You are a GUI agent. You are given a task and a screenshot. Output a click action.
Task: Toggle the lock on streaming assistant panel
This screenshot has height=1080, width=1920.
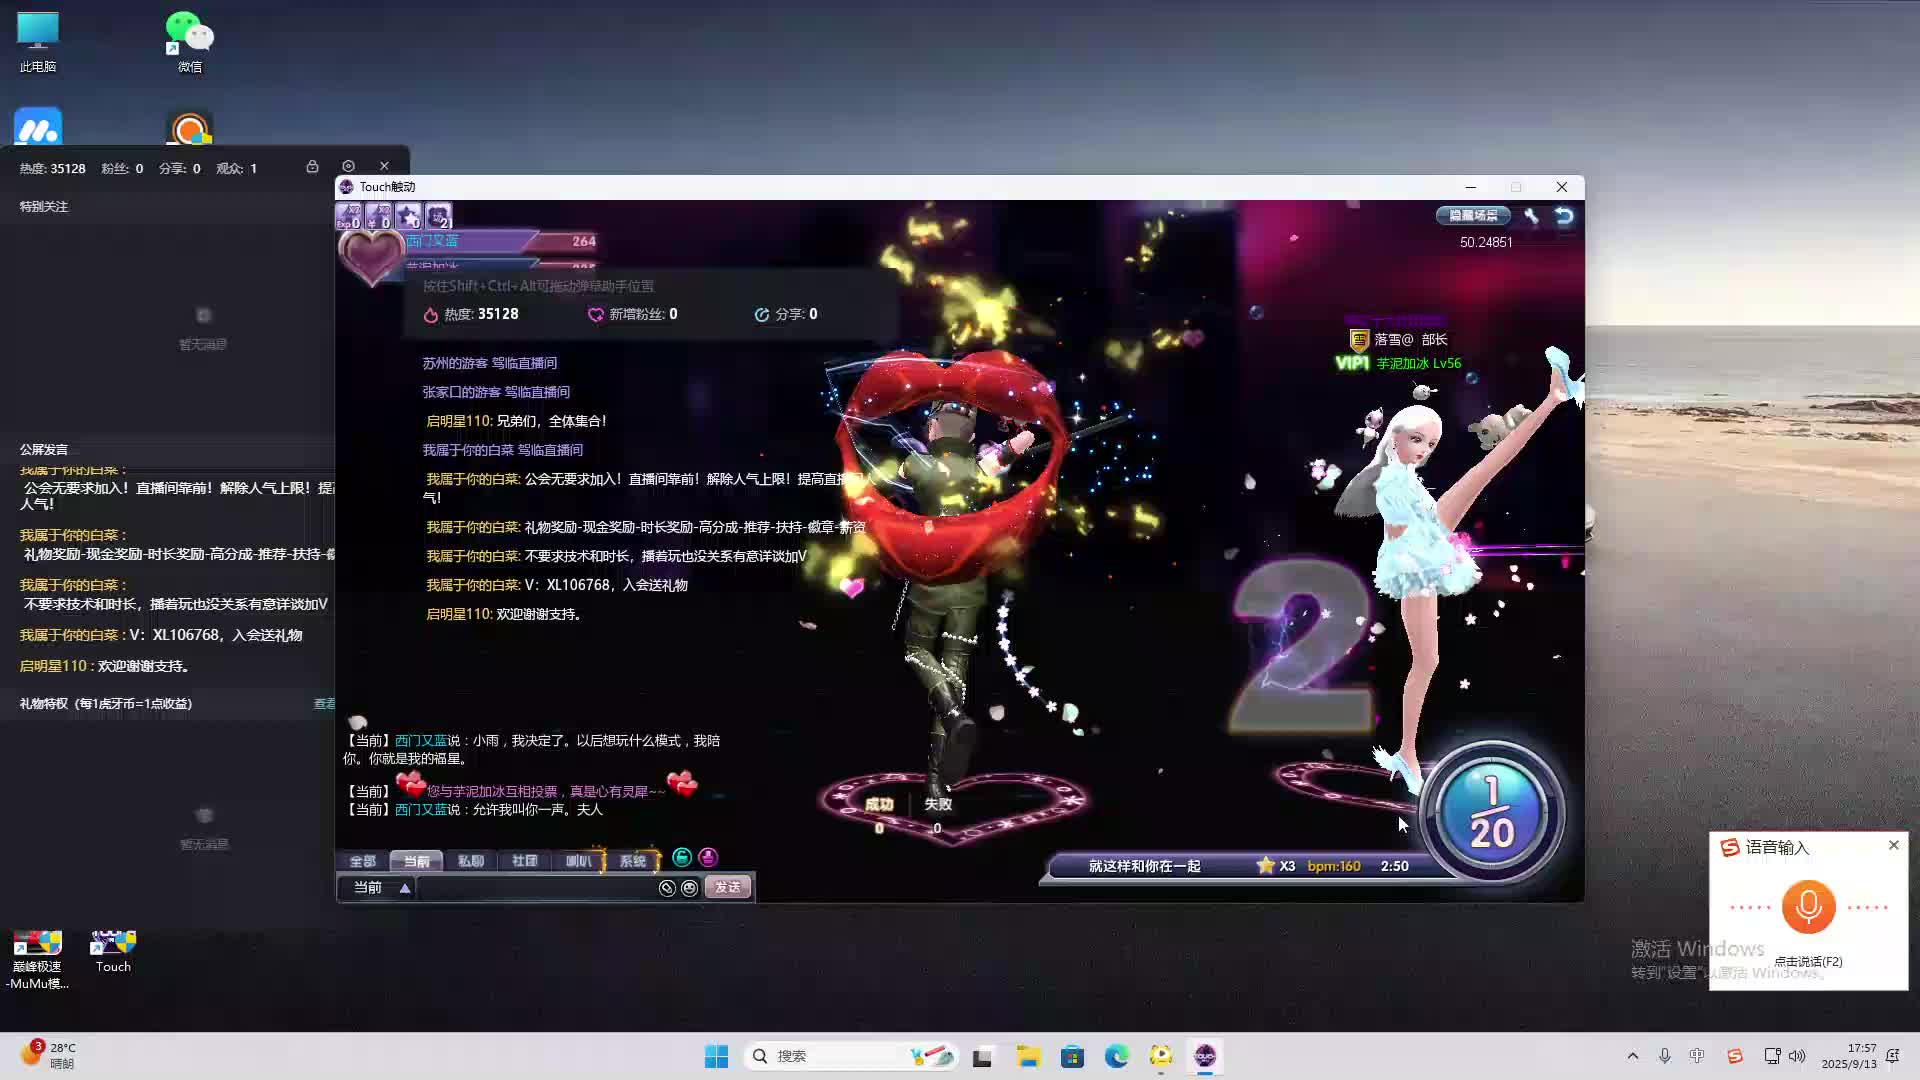tap(312, 167)
